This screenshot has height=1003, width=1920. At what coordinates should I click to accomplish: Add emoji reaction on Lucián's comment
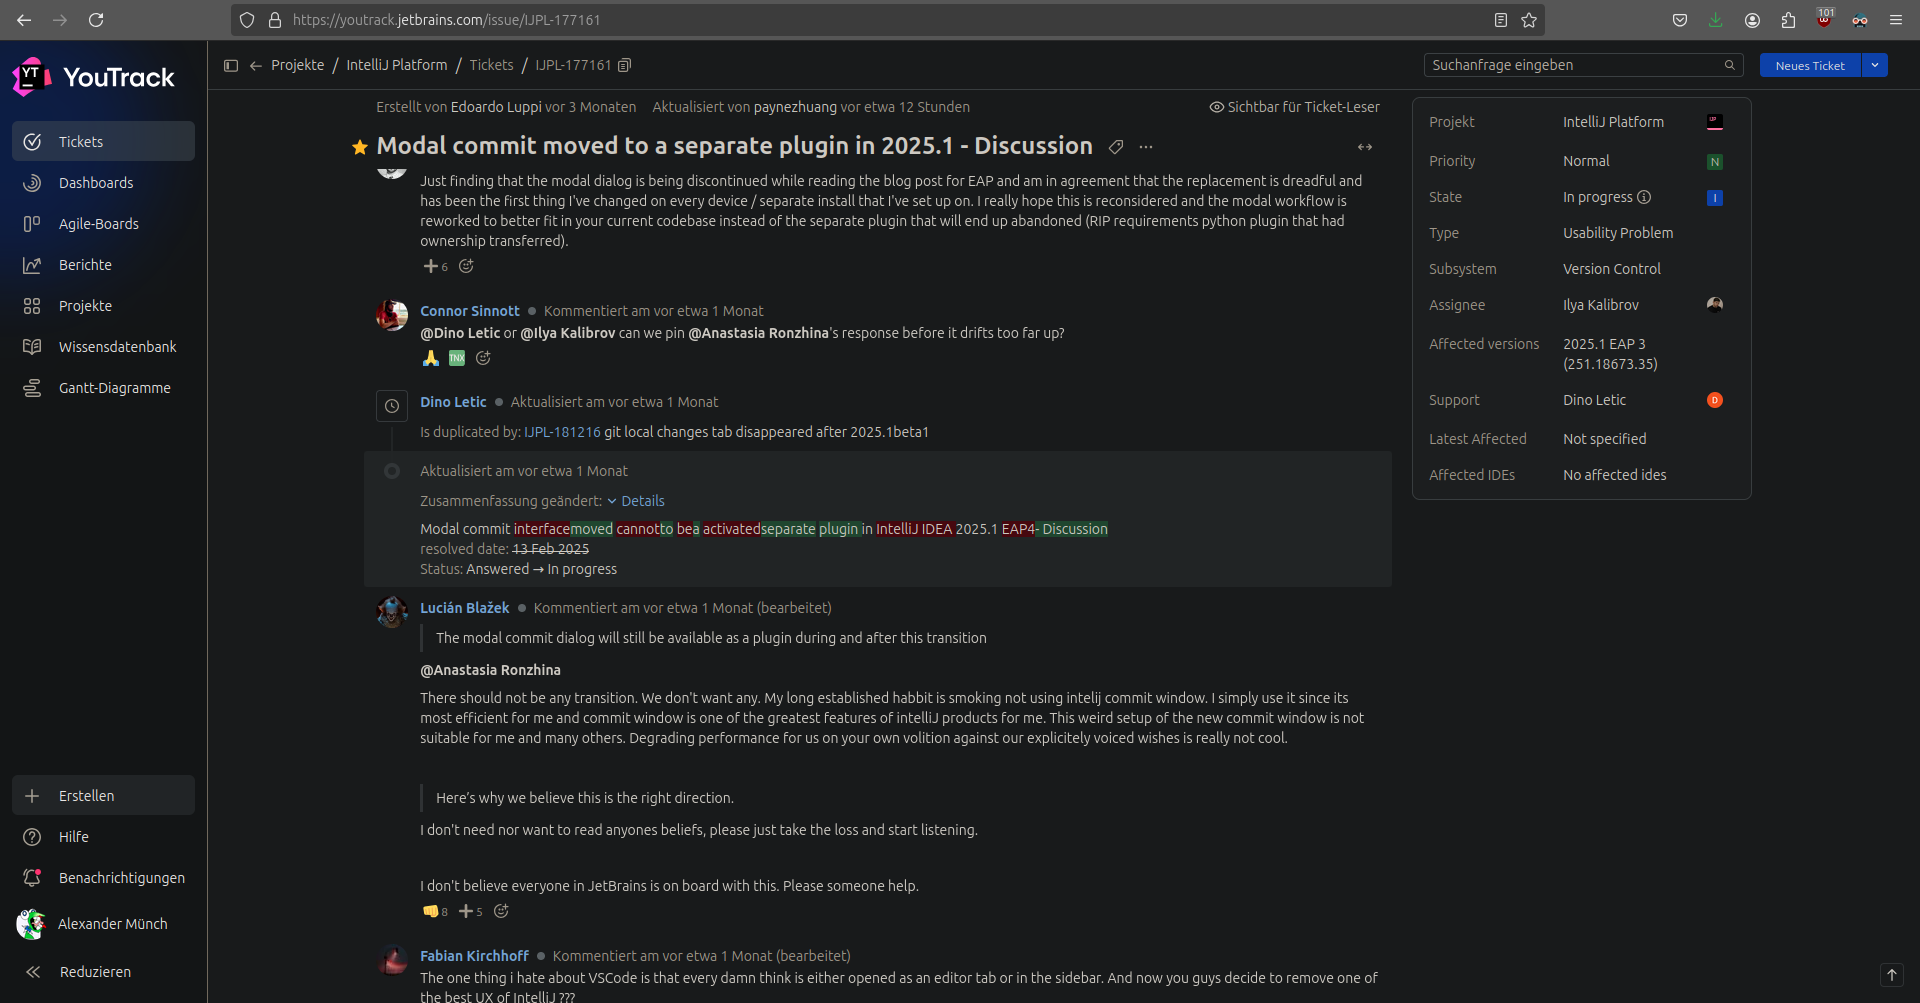pos(501,911)
